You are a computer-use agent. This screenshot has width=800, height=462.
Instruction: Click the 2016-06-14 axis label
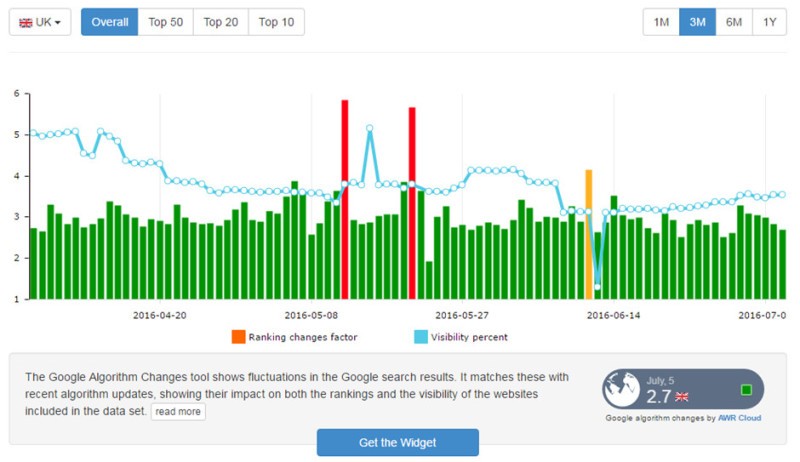point(613,315)
